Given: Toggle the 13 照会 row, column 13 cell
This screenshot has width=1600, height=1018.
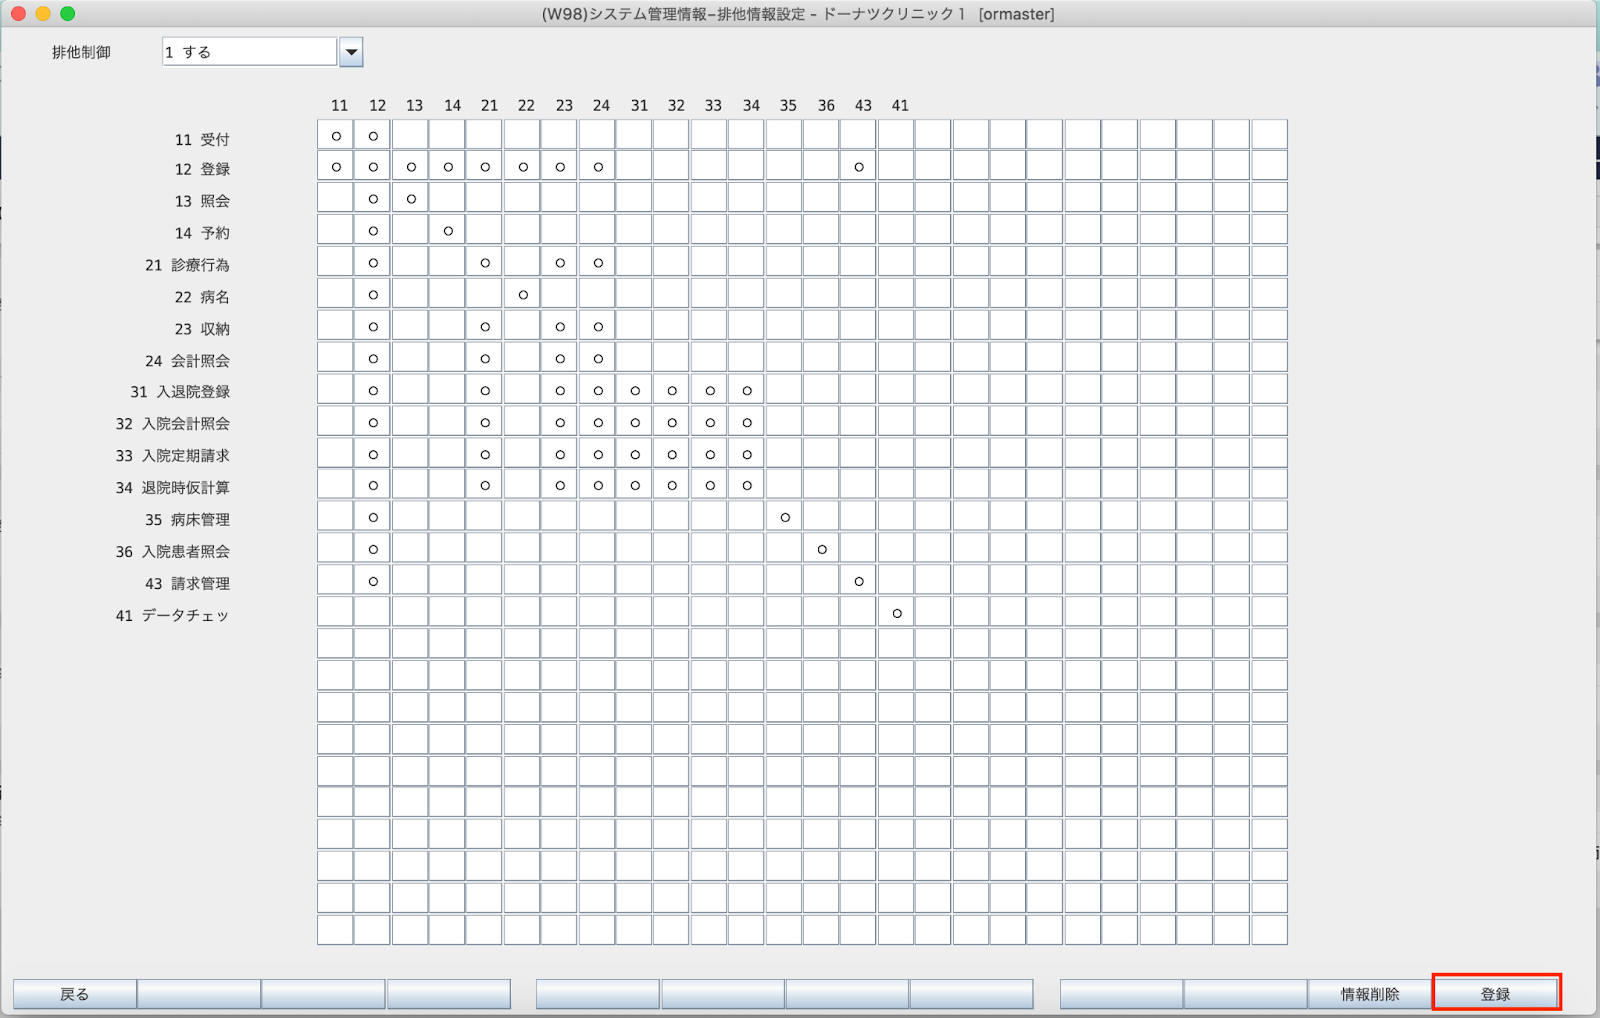Looking at the screenshot, I should 411,198.
